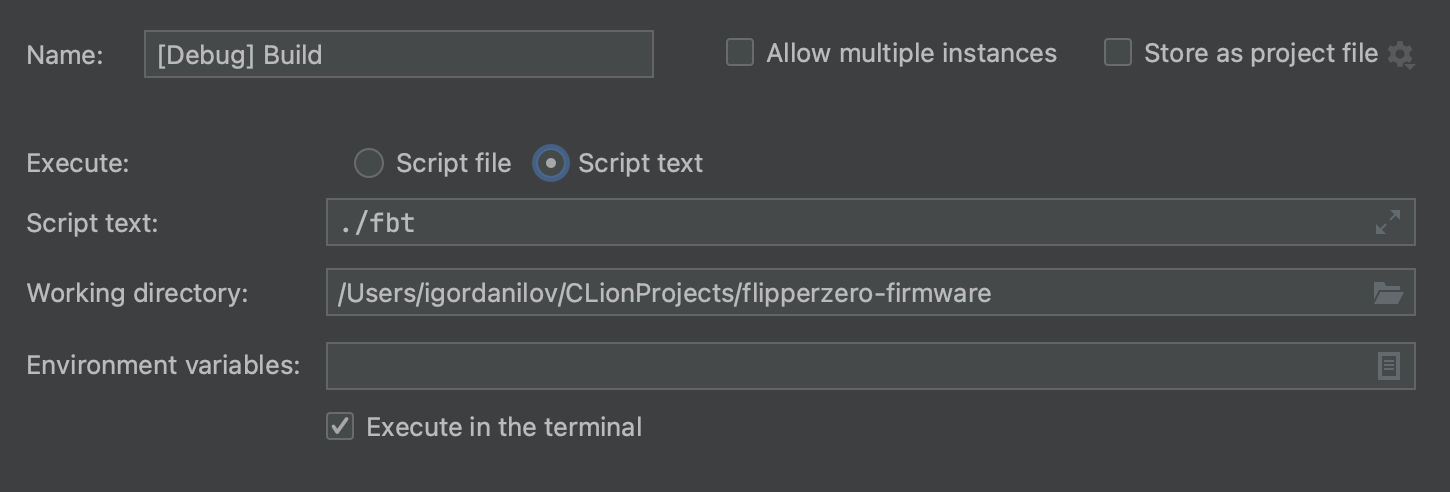Click the "Name:" label
The width and height of the screenshot is (1450, 492).
65,55
